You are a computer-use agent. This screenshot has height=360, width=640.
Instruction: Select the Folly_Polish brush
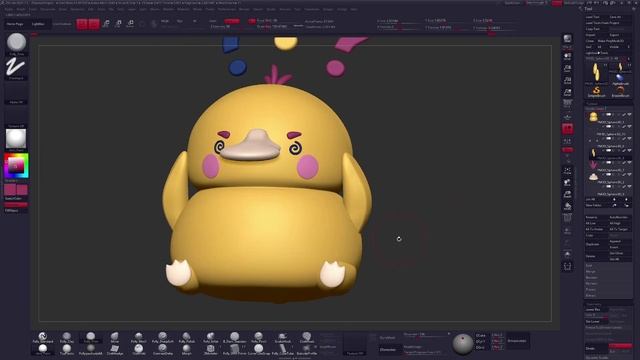coord(187,338)
